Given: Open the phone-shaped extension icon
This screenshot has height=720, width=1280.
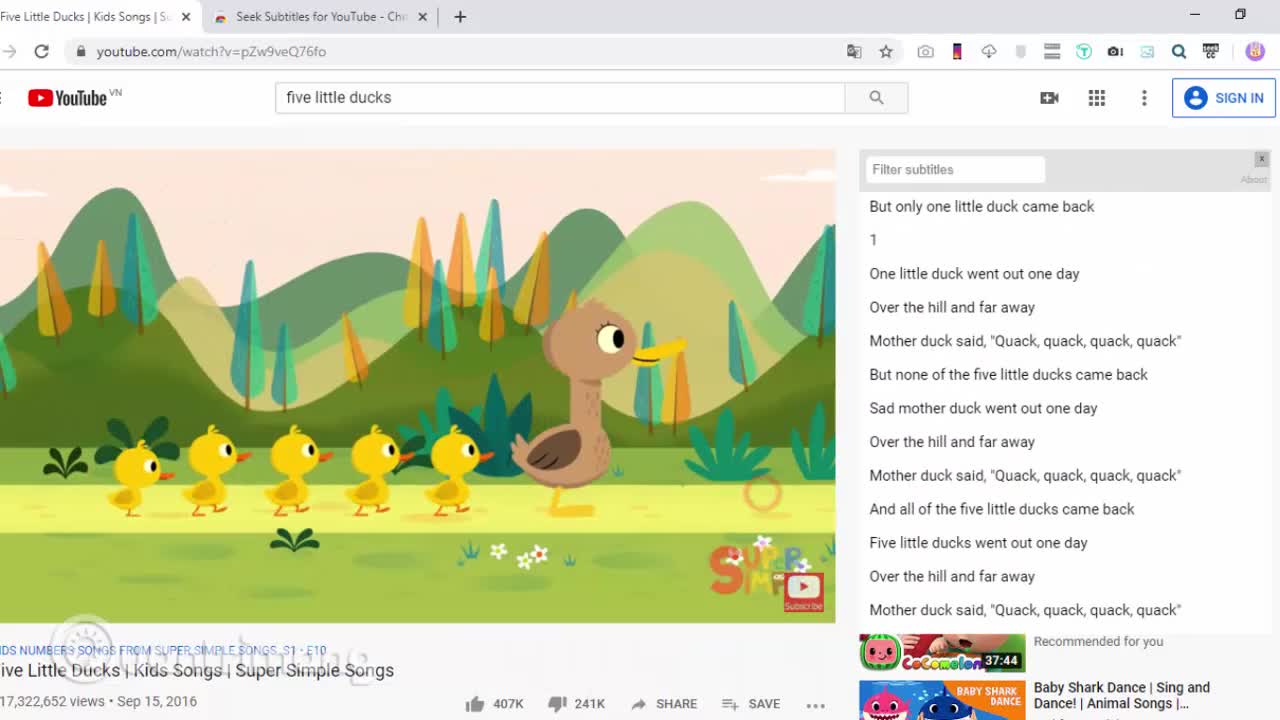Looking at the screenshot, I should click(957, 51).
